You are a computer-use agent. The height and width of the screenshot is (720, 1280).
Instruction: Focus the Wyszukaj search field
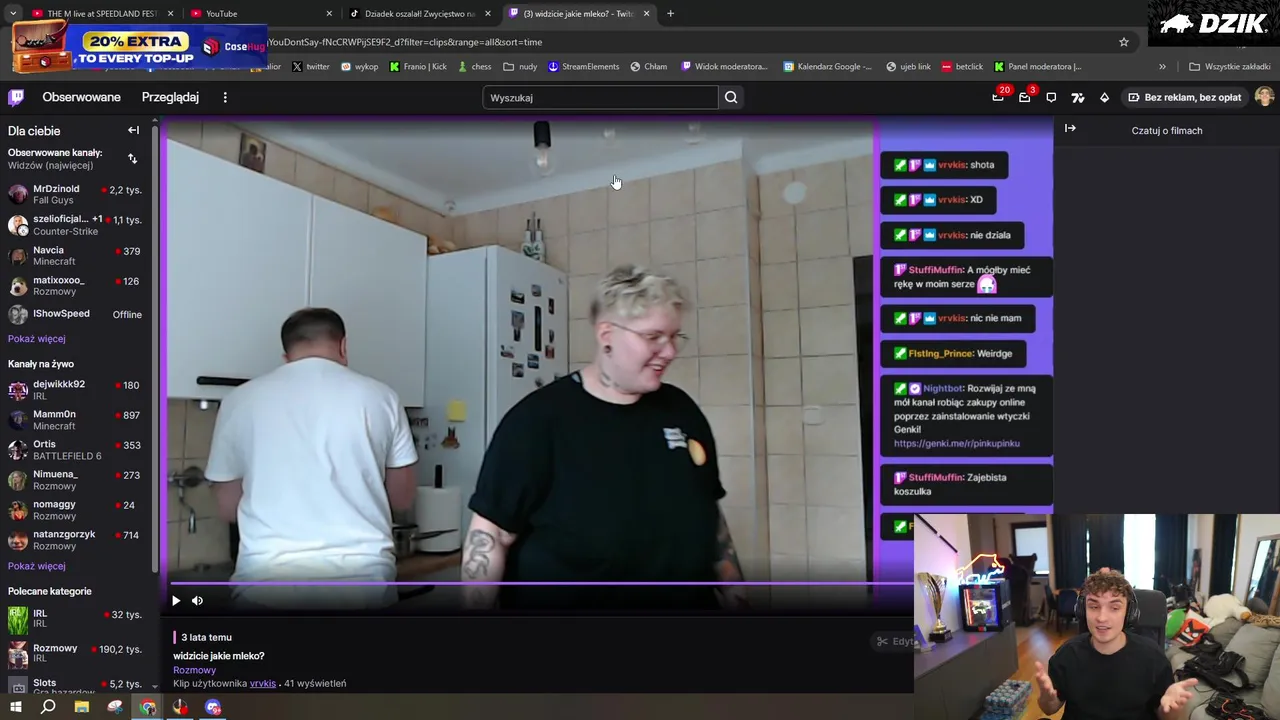[x=600, y=97]
